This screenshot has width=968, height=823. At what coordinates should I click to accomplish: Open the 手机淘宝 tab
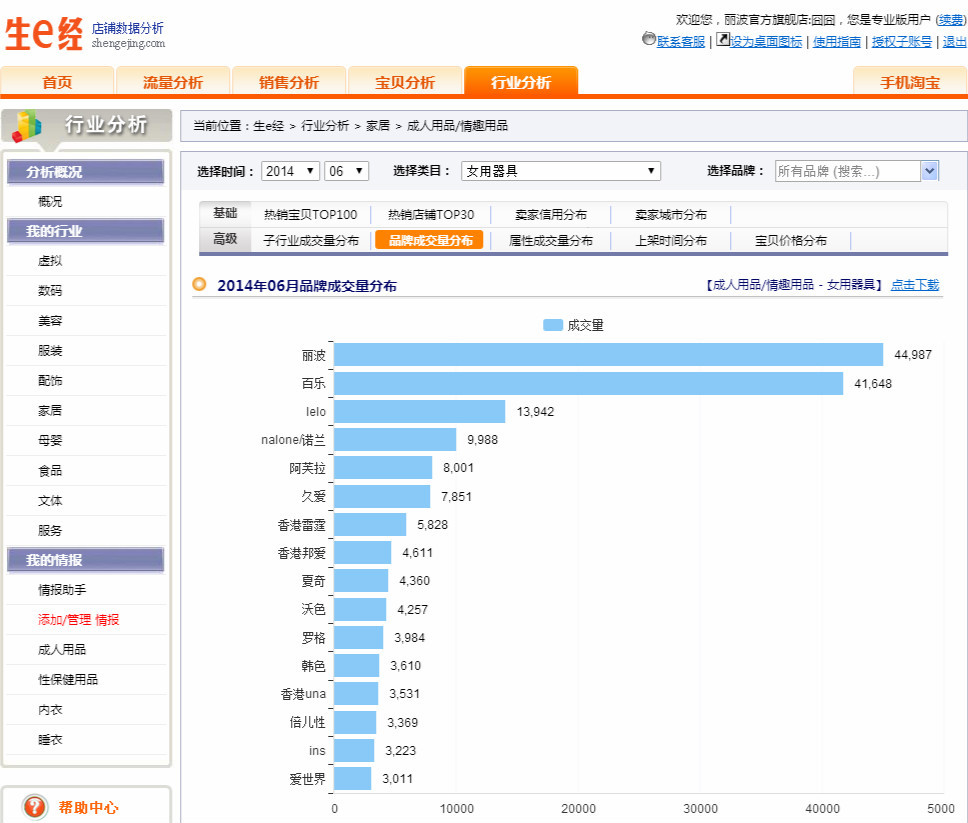tap(909, 82)
